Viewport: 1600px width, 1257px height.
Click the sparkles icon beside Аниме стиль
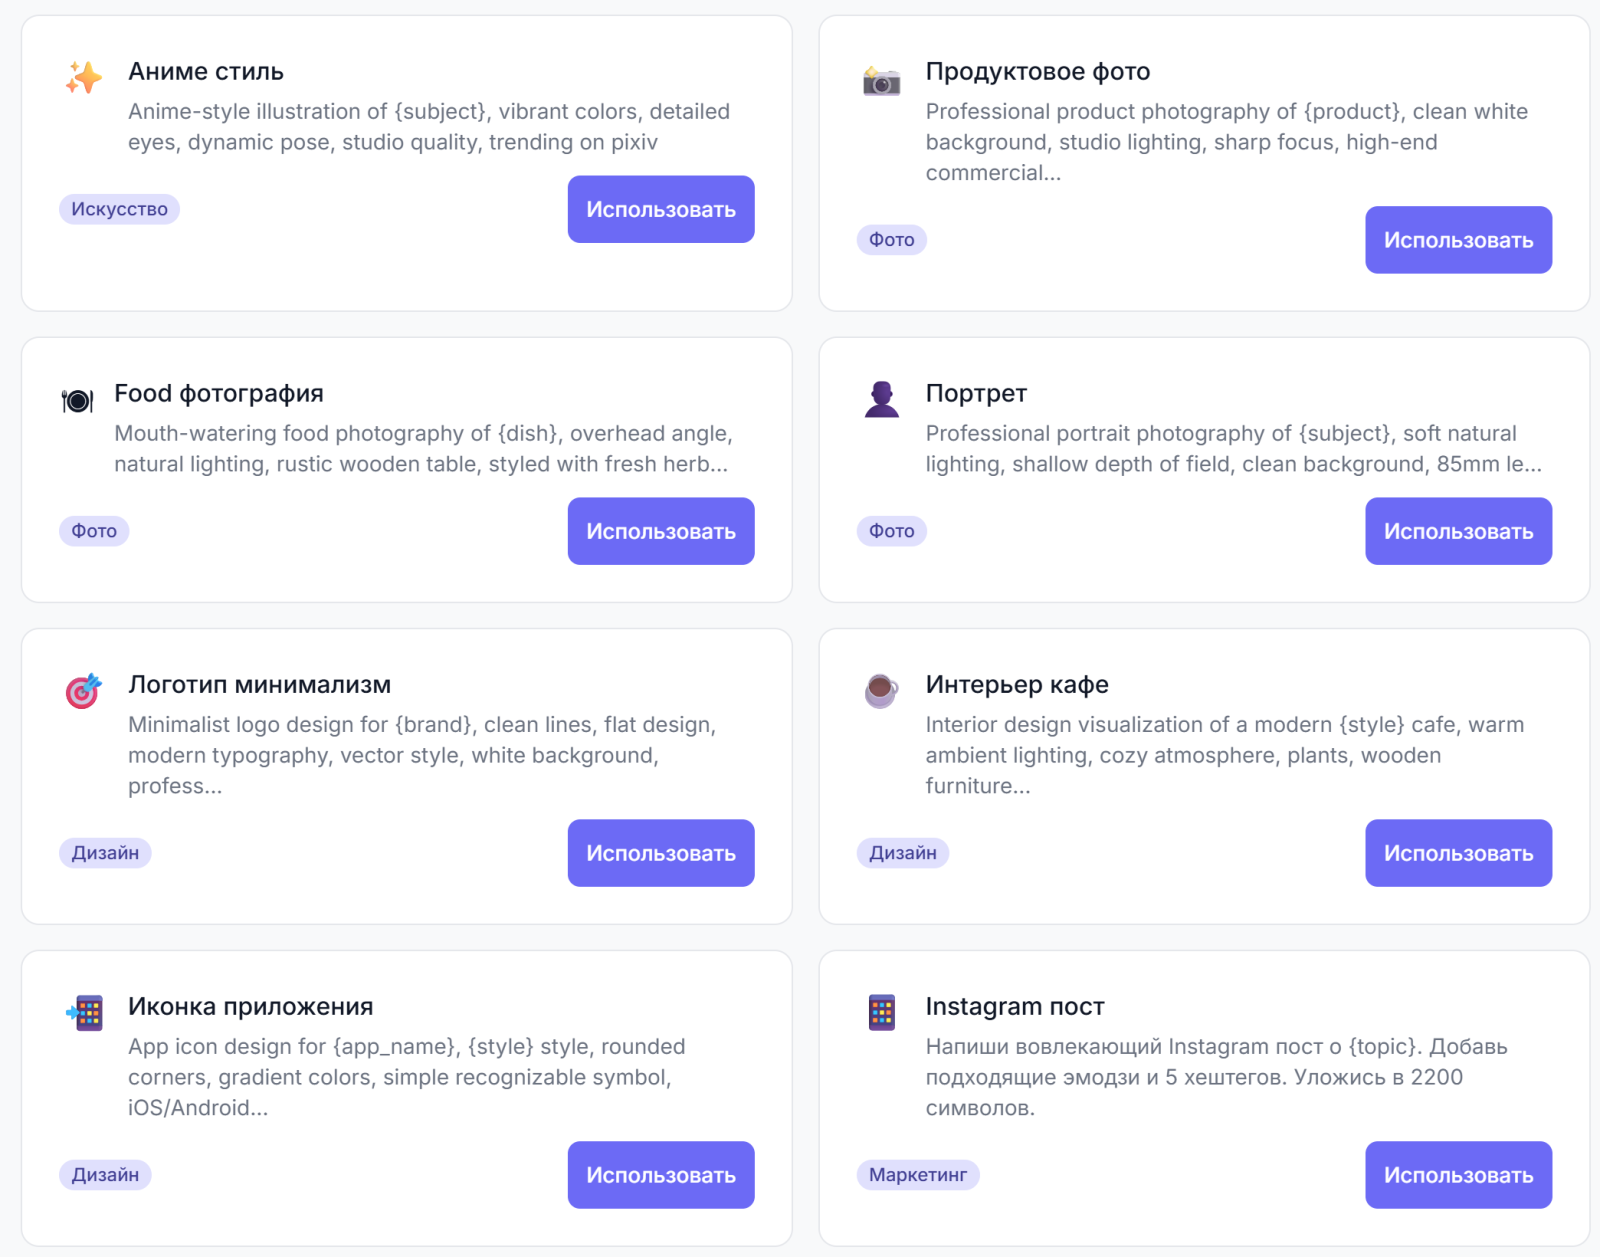point(84,77)
